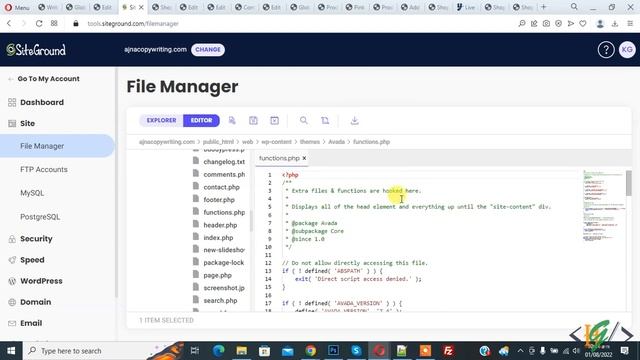Open FileZilla from the taskbar
Viewport: 640px width, 360px height.
click(448, 351)
